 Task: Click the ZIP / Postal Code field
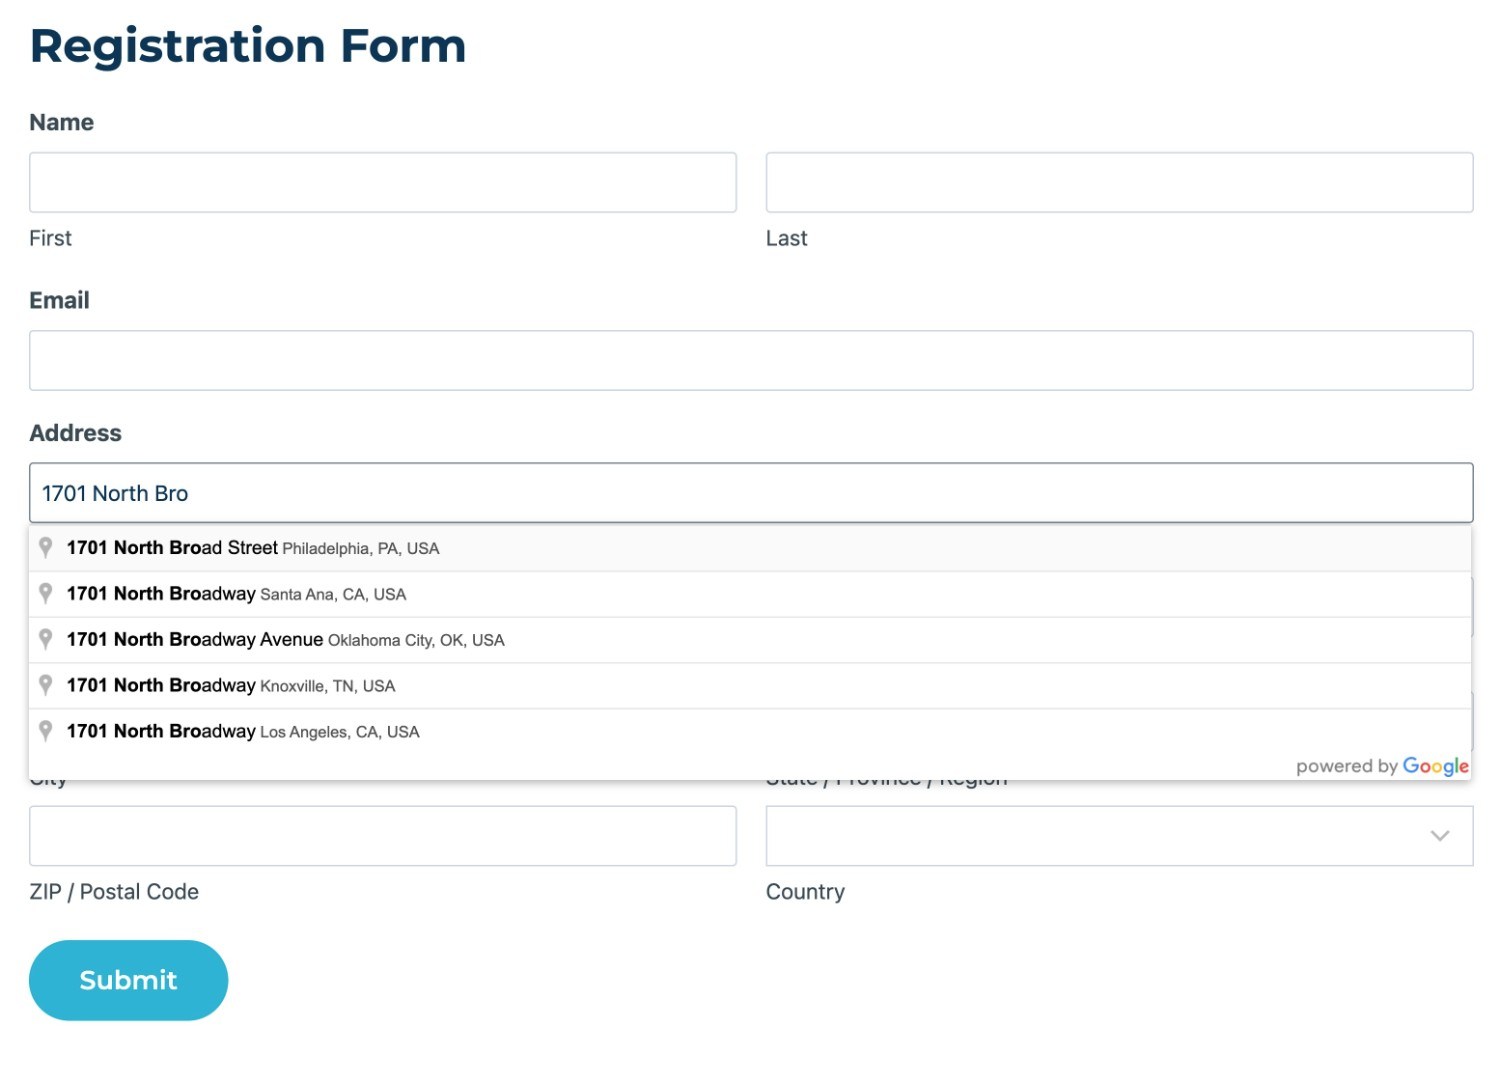(382, 835)
